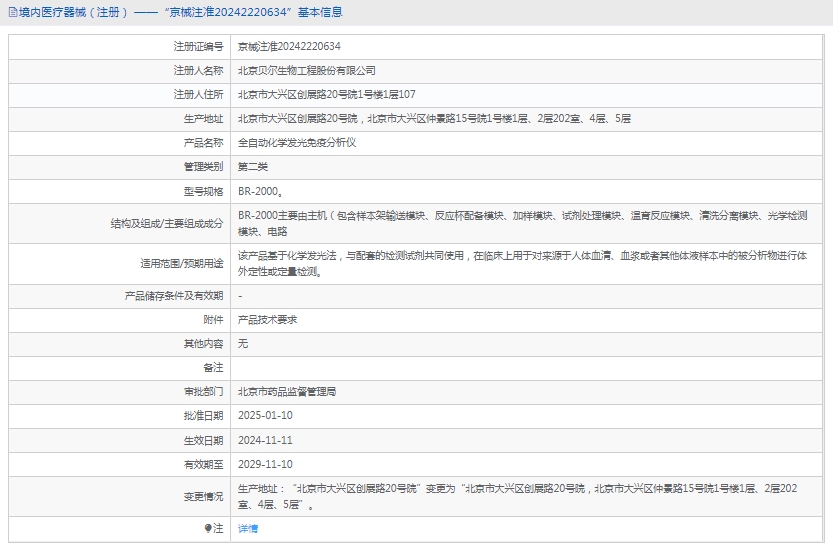The image size is (833, 550).
Task: Click registrant name 北京贝尔生物工程股份有限公司
Action: [306, 70]
